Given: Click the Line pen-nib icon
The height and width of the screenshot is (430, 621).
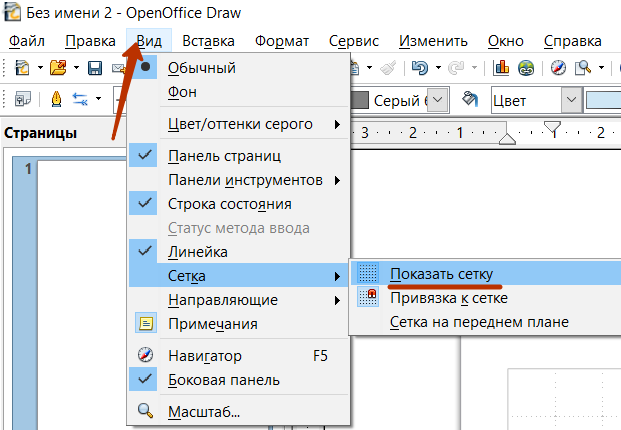Looking at the screenshot, I should [57, 99].
